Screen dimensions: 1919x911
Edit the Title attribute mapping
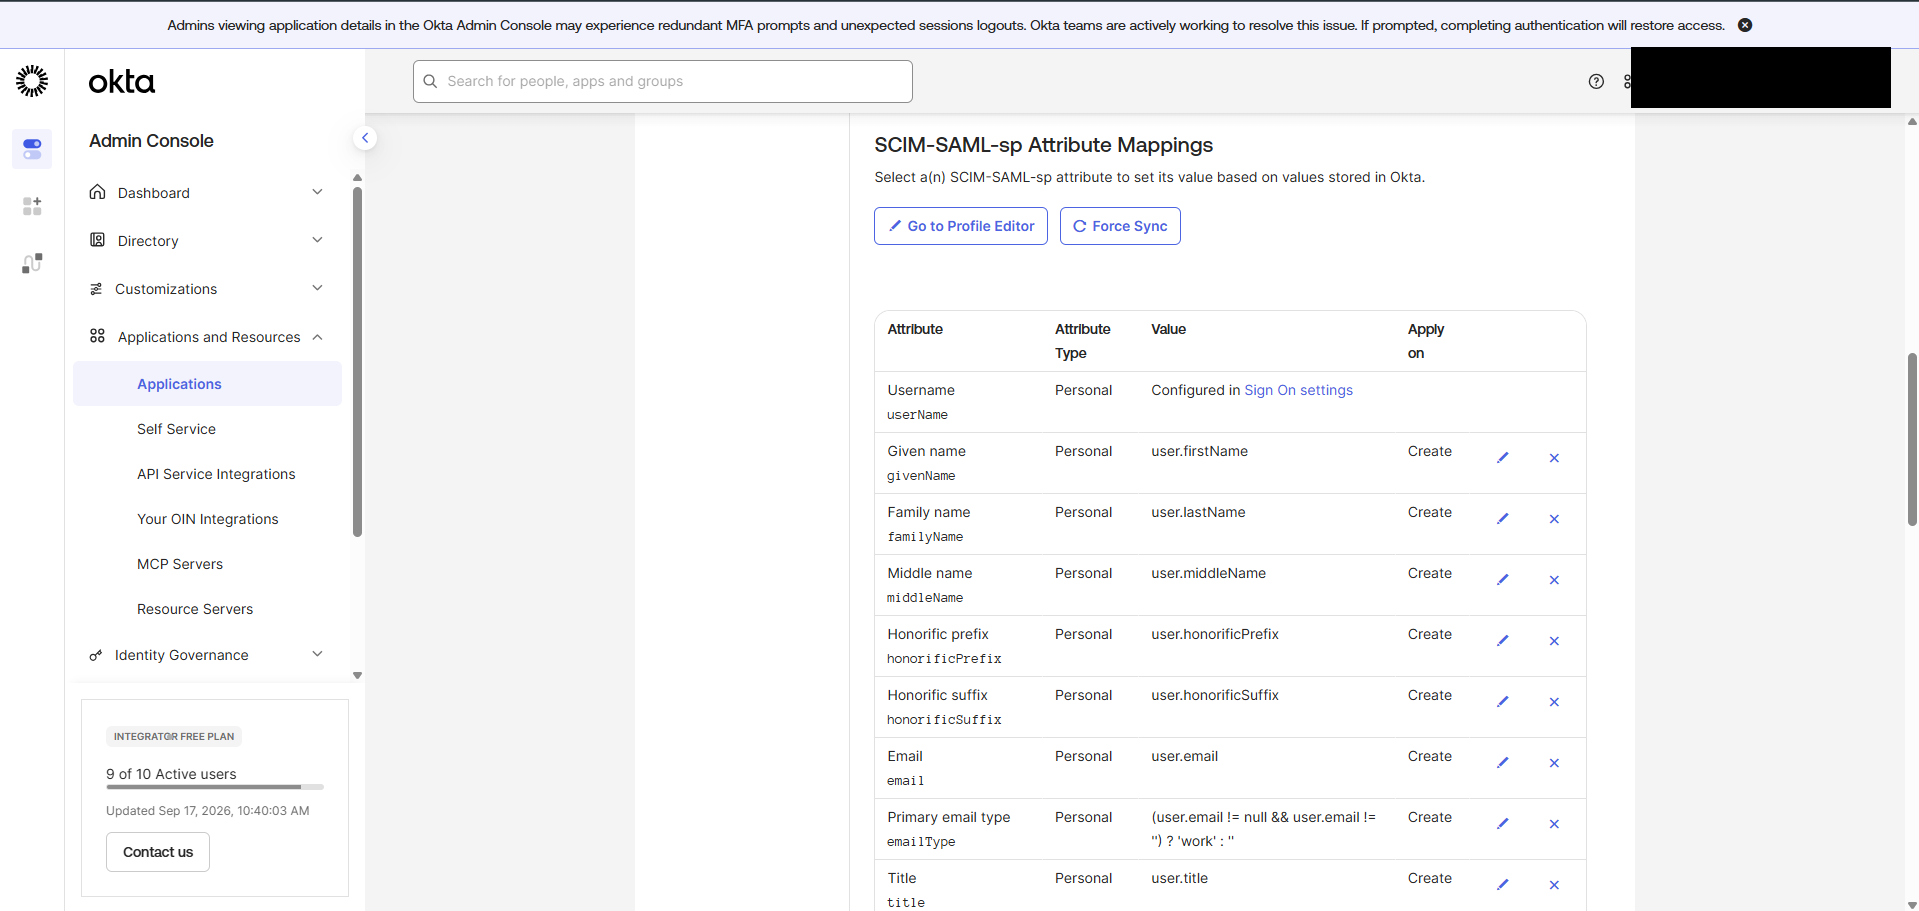click(x=1502, y=885)
